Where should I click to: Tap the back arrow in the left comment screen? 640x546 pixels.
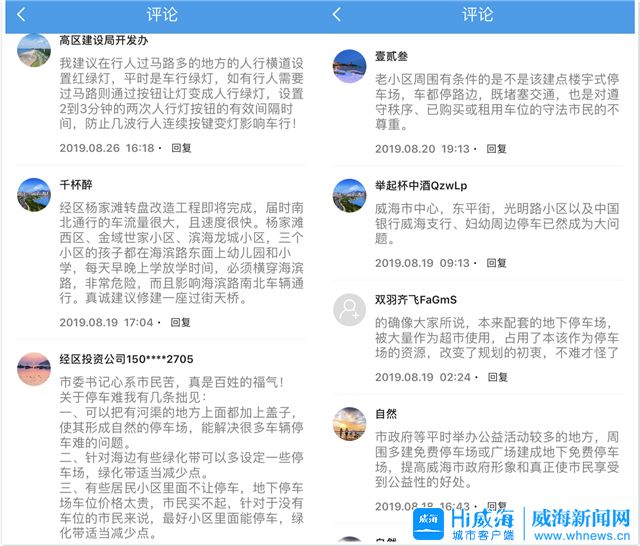[22, 15]
